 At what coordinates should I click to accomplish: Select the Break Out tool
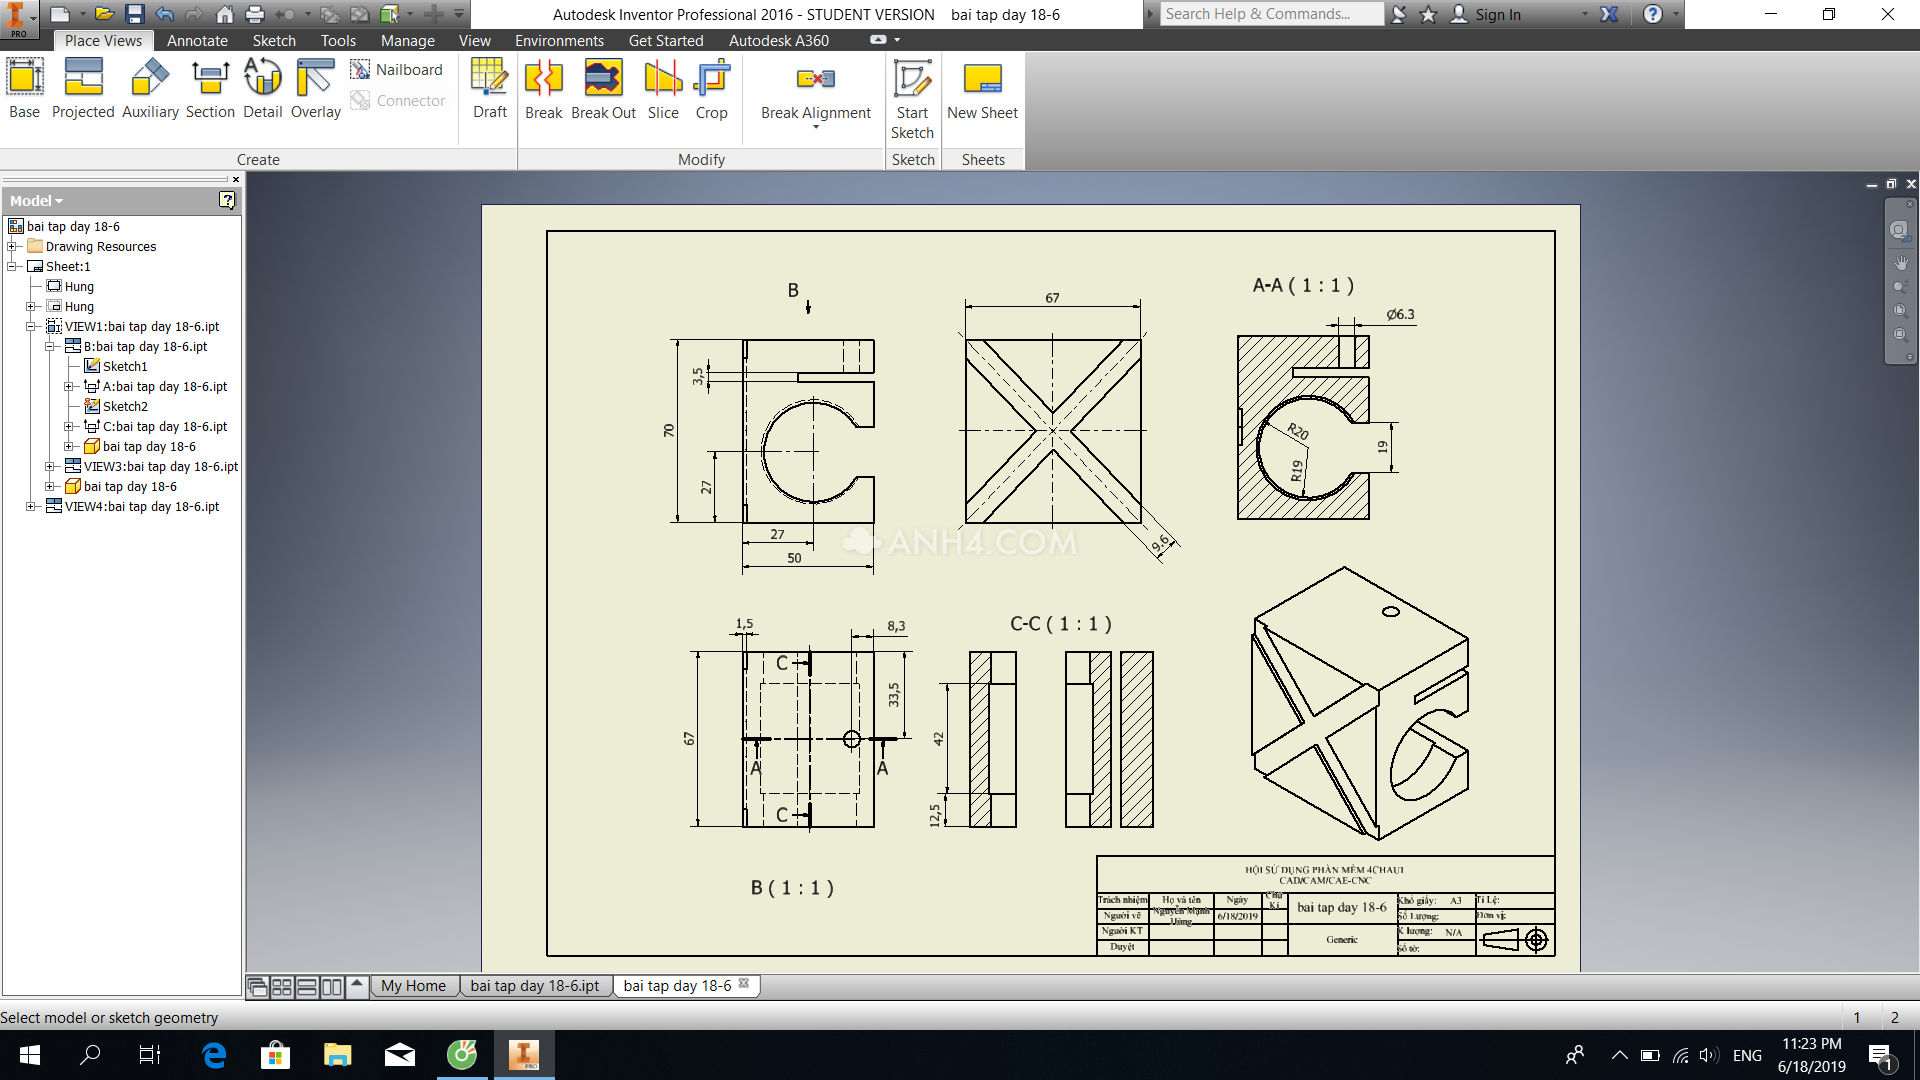click(x=603, y=89)
